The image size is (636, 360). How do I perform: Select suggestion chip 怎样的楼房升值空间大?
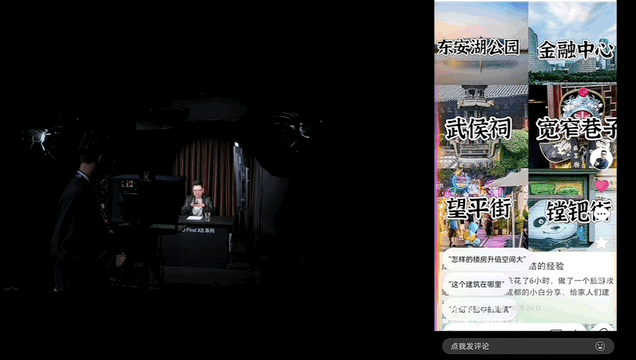click(x=487, y=259)
